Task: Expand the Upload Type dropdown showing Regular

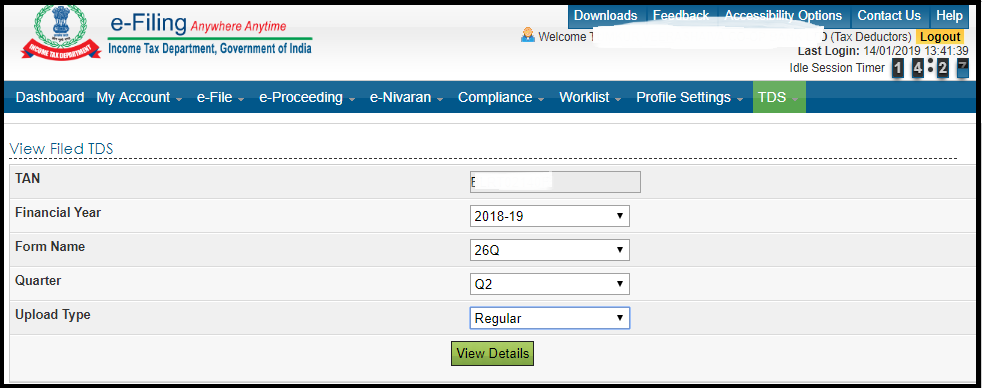Action: pos(549,318)
